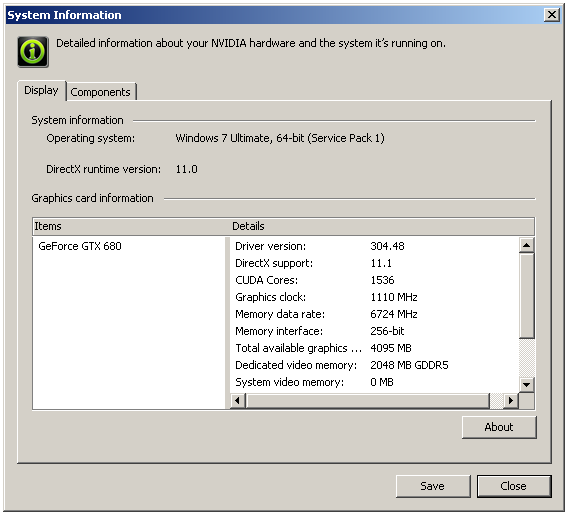Click the details scroll up arrow
Screen dimensions: 568x517
pyautogui.click(x=526, y=245)
